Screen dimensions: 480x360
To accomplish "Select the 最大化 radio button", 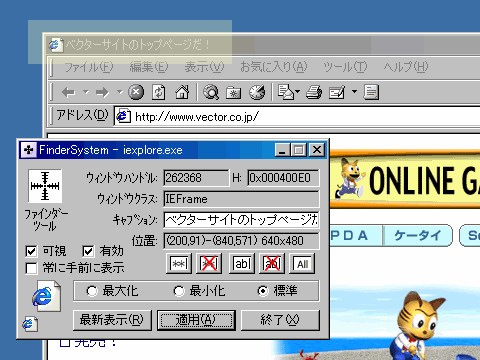I will [92, 291].
